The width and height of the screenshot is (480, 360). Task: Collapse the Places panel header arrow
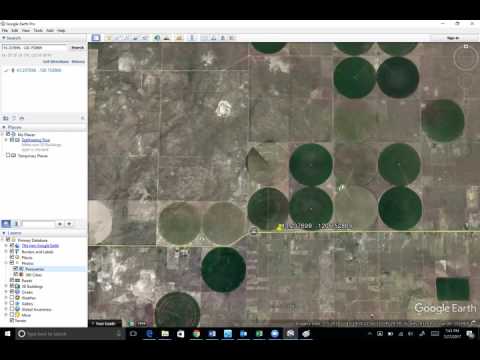(4, 127)
